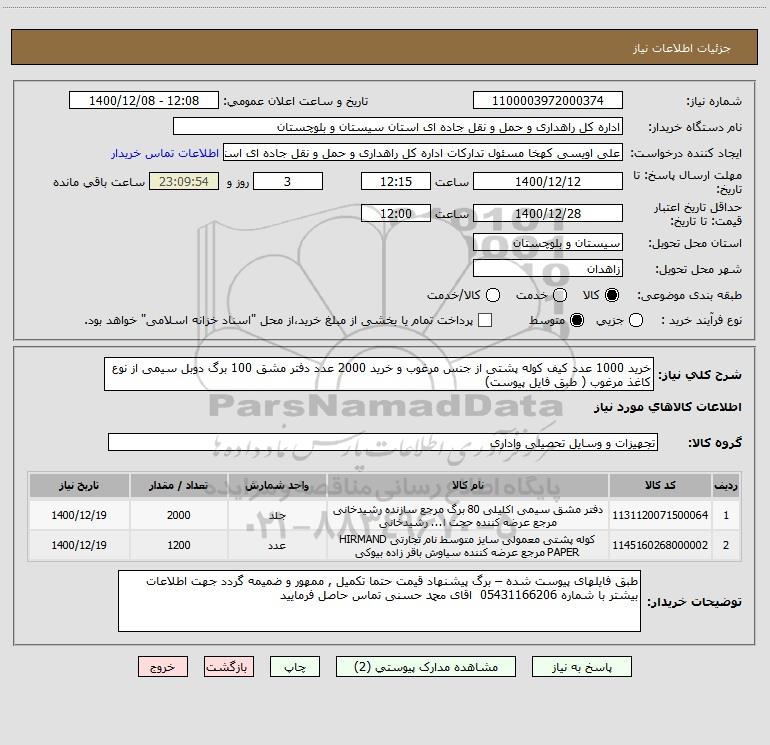The image size is (770, 745).
Task: Select the جزیی purchase type radio
Action: click(635, 320)
